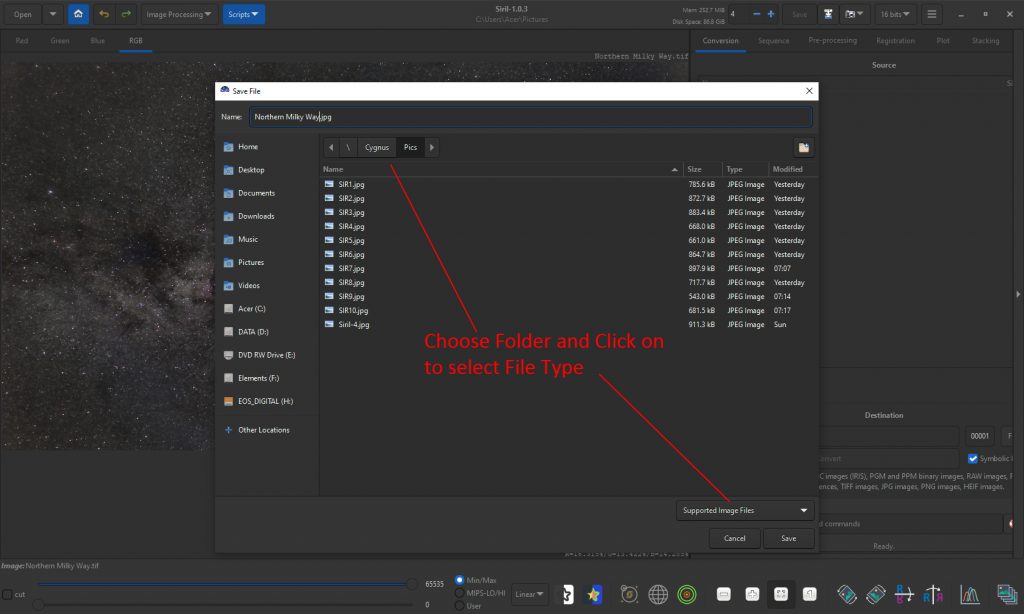
Task: Show the celestial grid globe icon
Action: coord(658,594)
